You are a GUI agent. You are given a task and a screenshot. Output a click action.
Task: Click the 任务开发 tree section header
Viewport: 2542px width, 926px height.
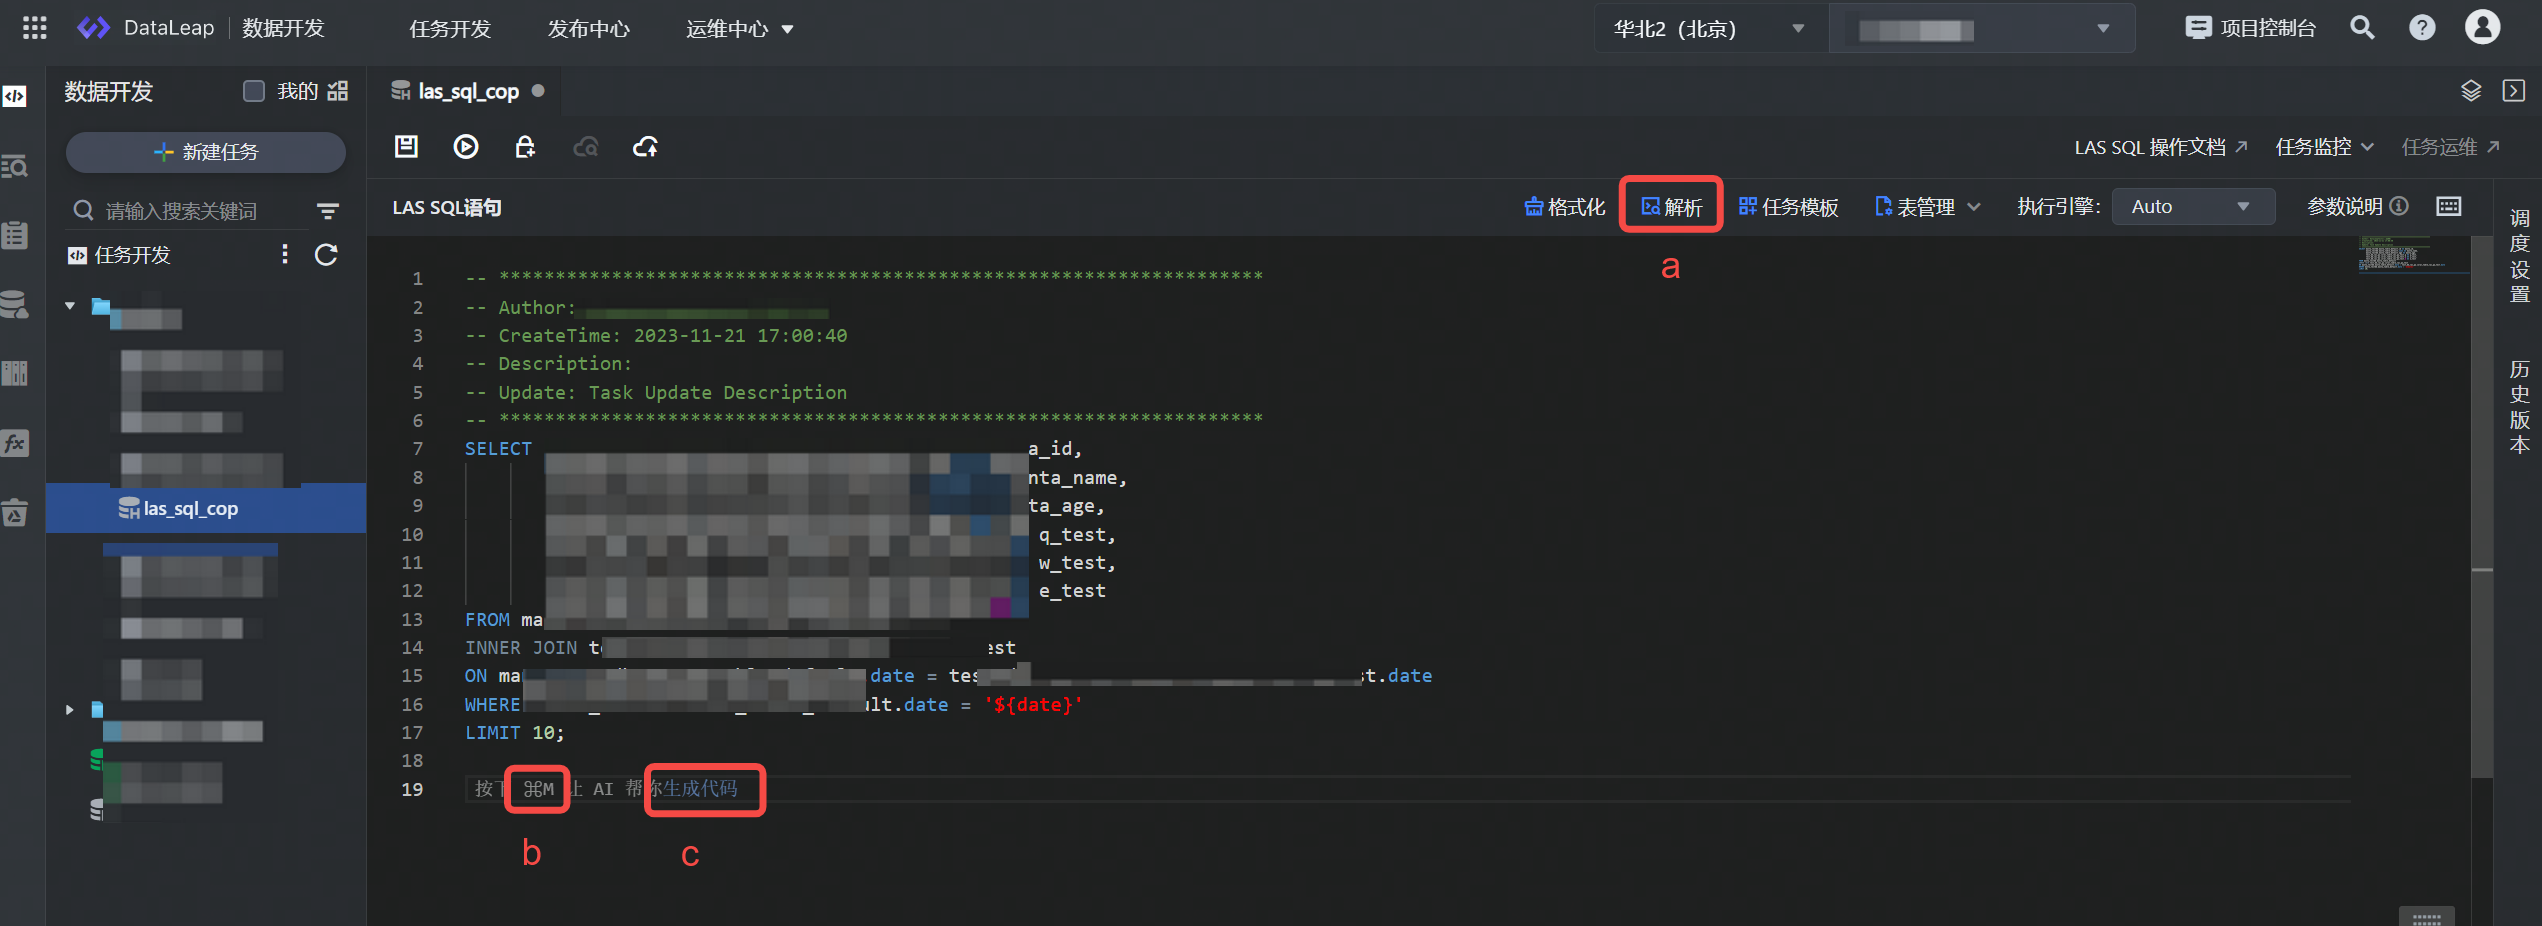click(133, 255)
